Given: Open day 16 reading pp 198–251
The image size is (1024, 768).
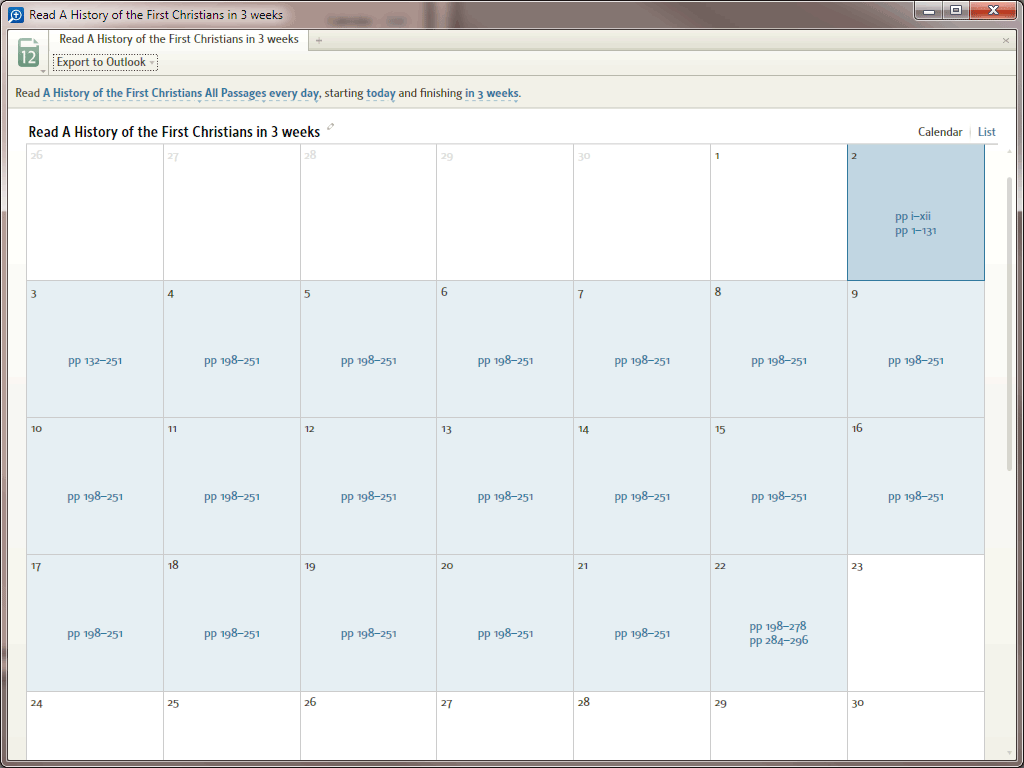Looking at the screenshot, I should (x=916, y=496).
